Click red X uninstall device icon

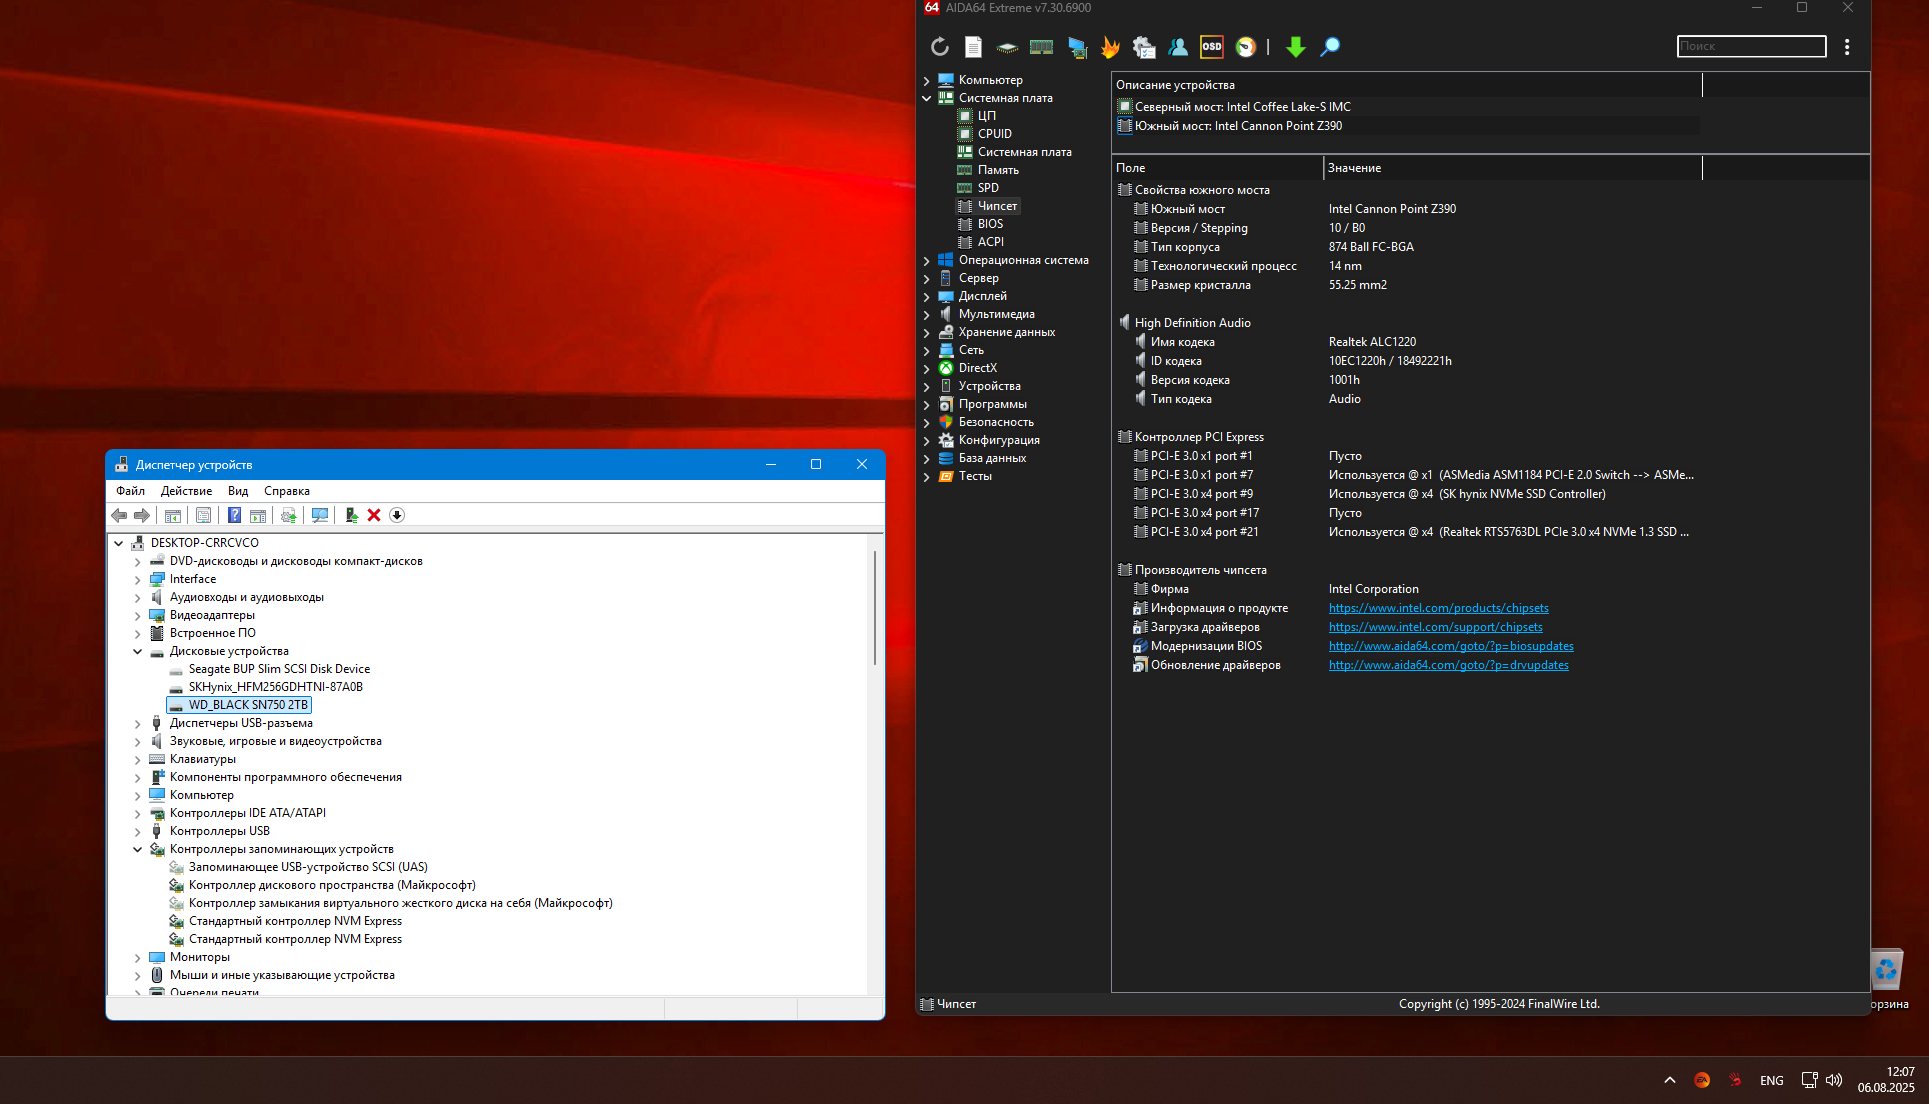pyautogui.click(x=374, y=515)
